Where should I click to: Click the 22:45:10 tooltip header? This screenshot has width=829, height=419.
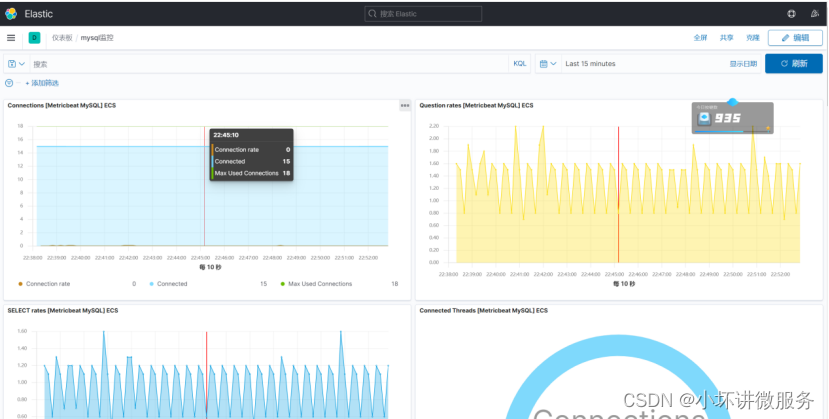click(226, 135)
